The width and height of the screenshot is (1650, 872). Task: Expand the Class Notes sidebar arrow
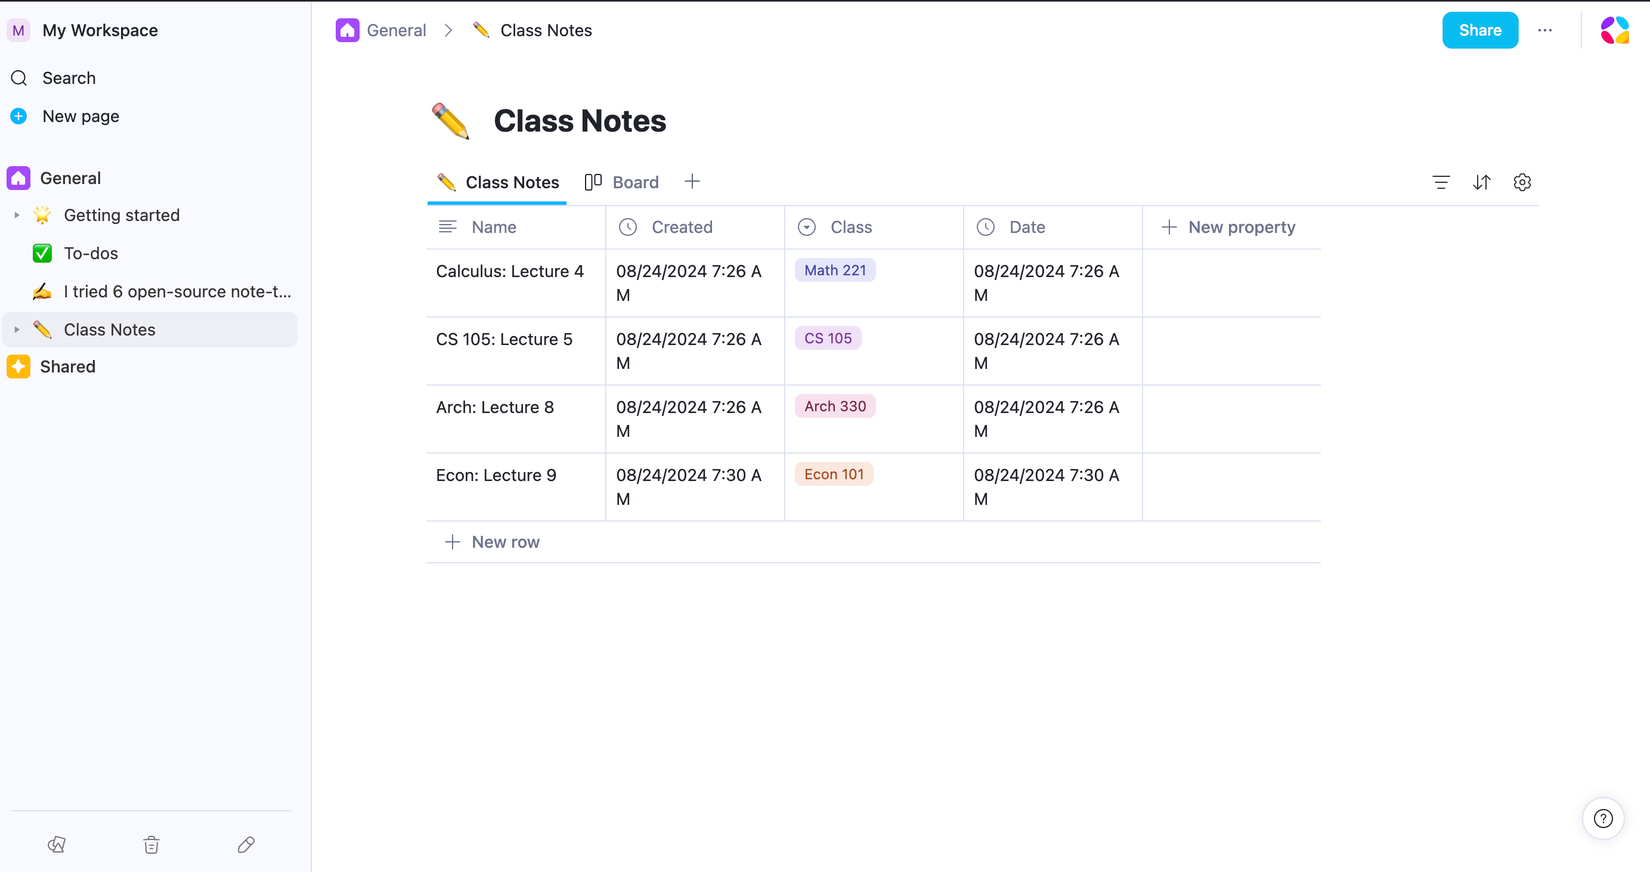click(16, 329)
